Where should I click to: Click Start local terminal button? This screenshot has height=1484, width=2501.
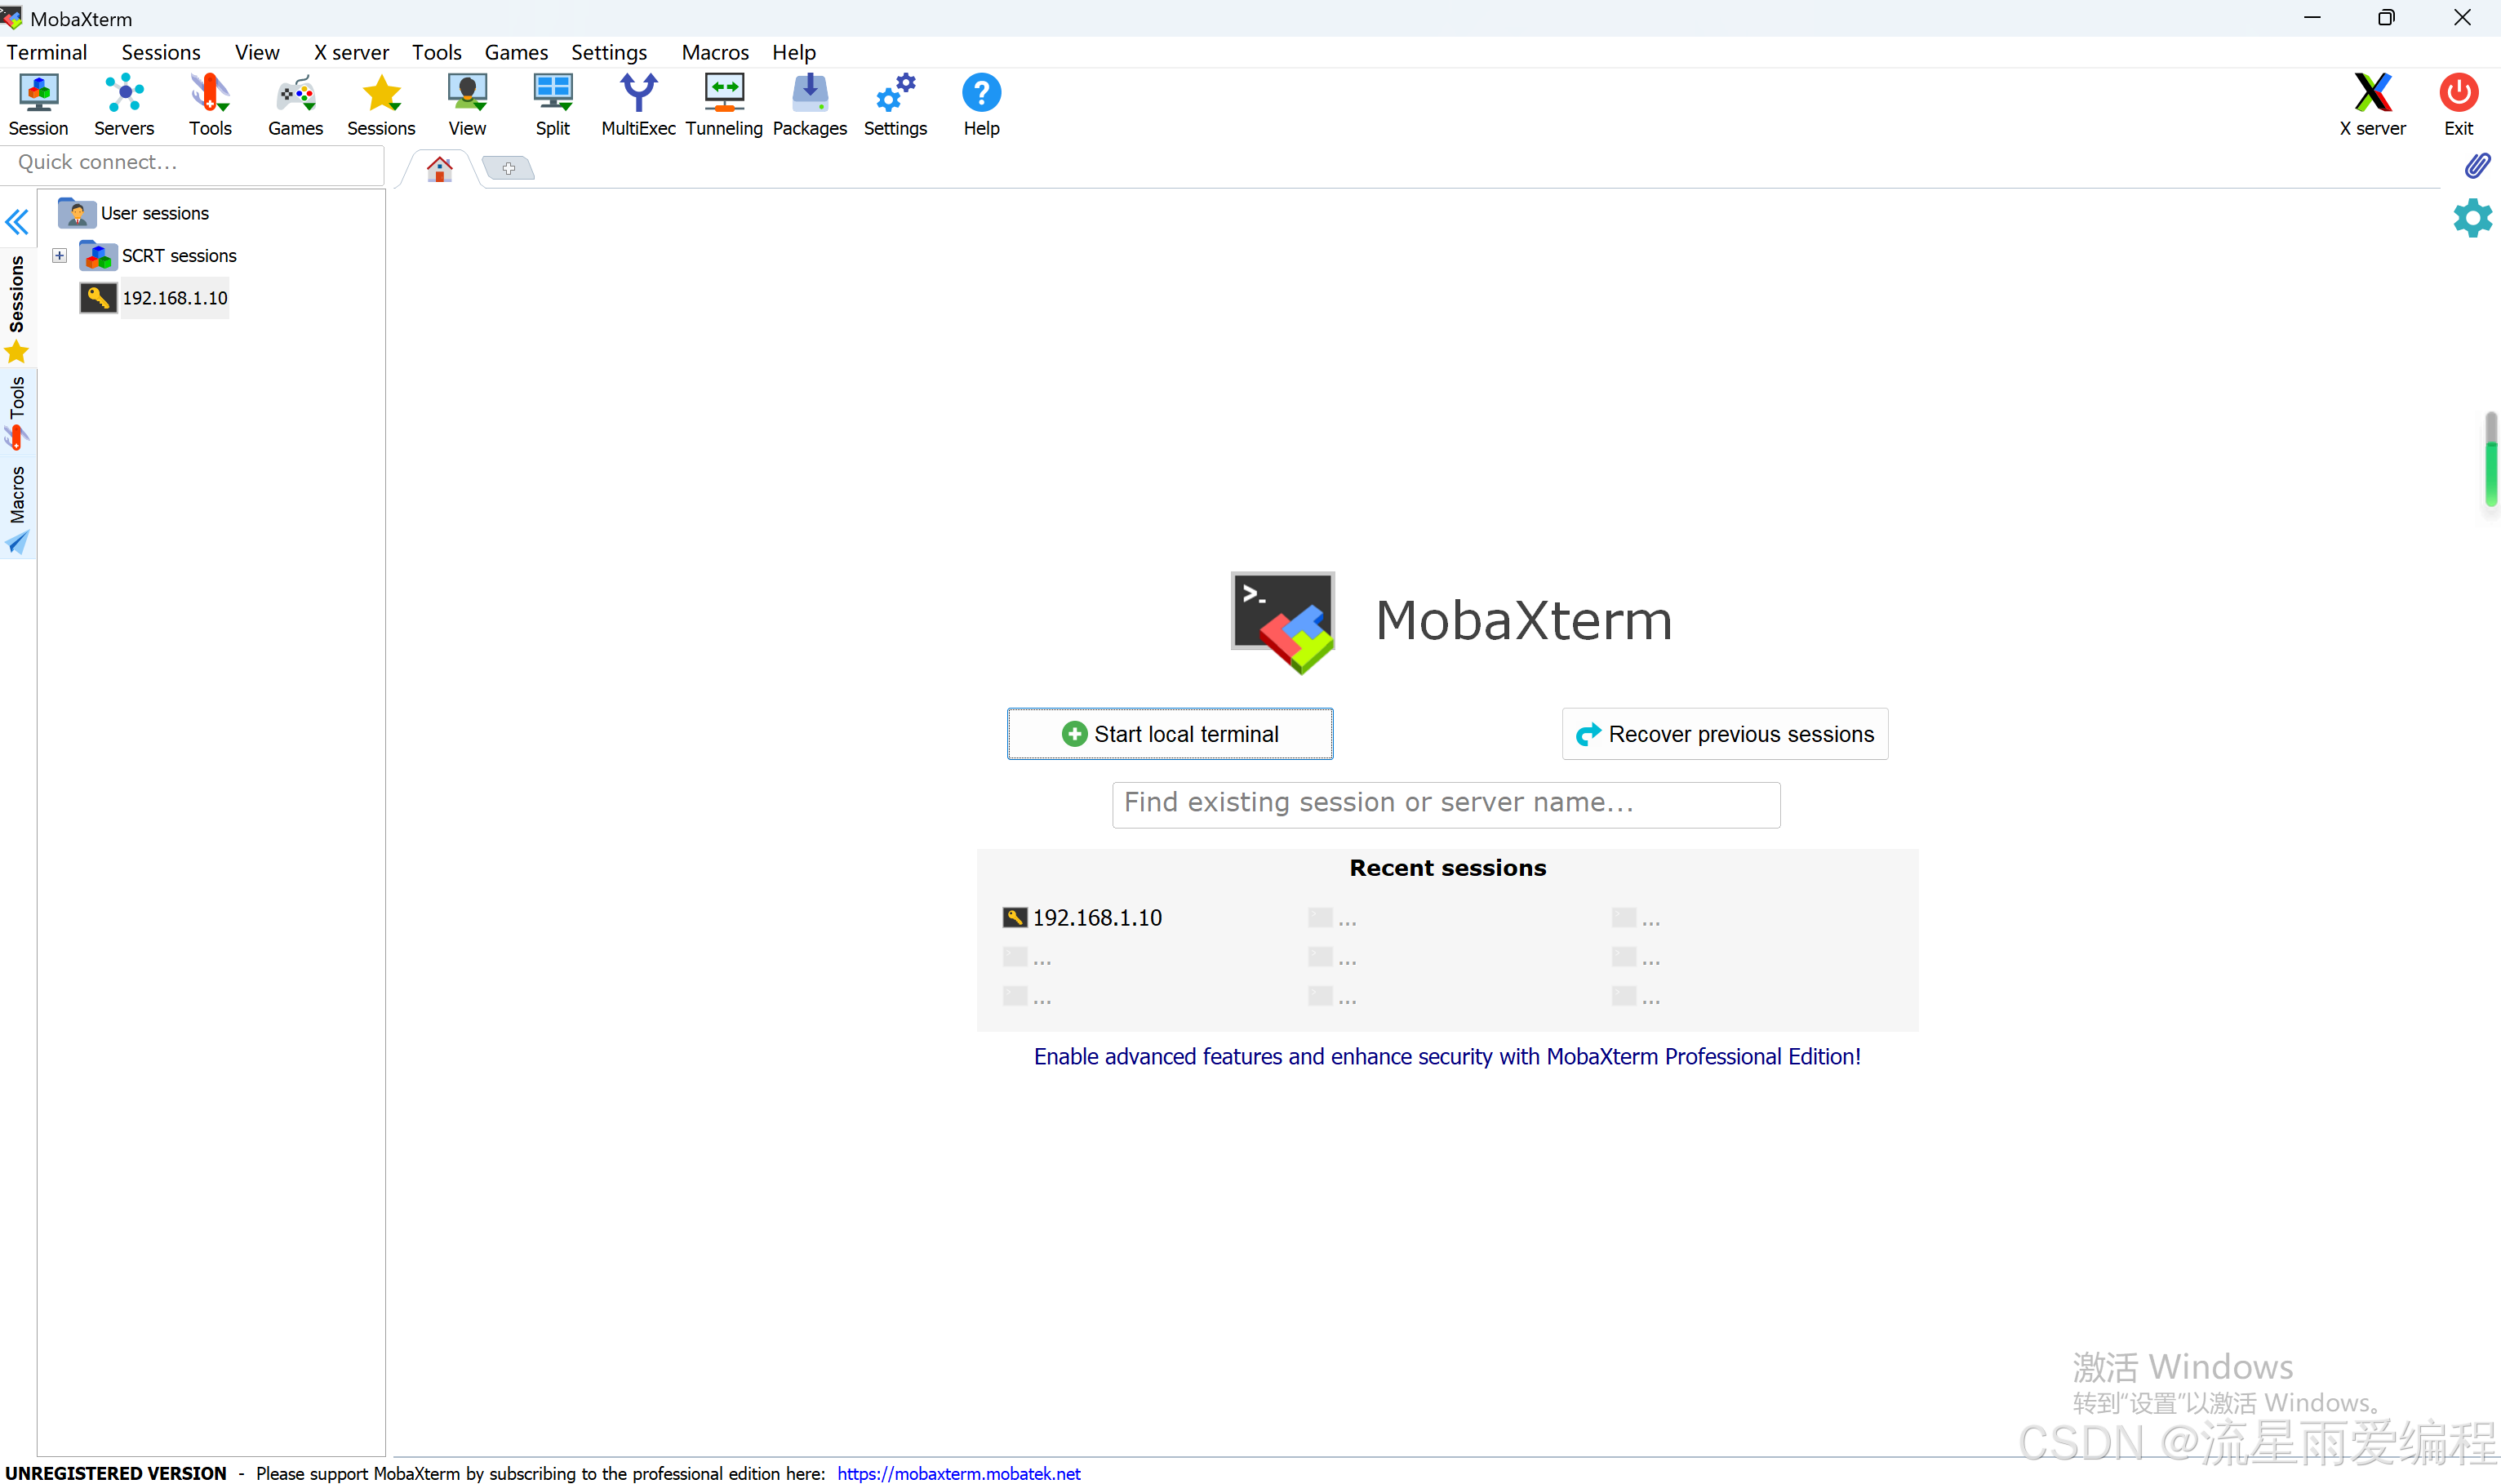pos(1169,734)
